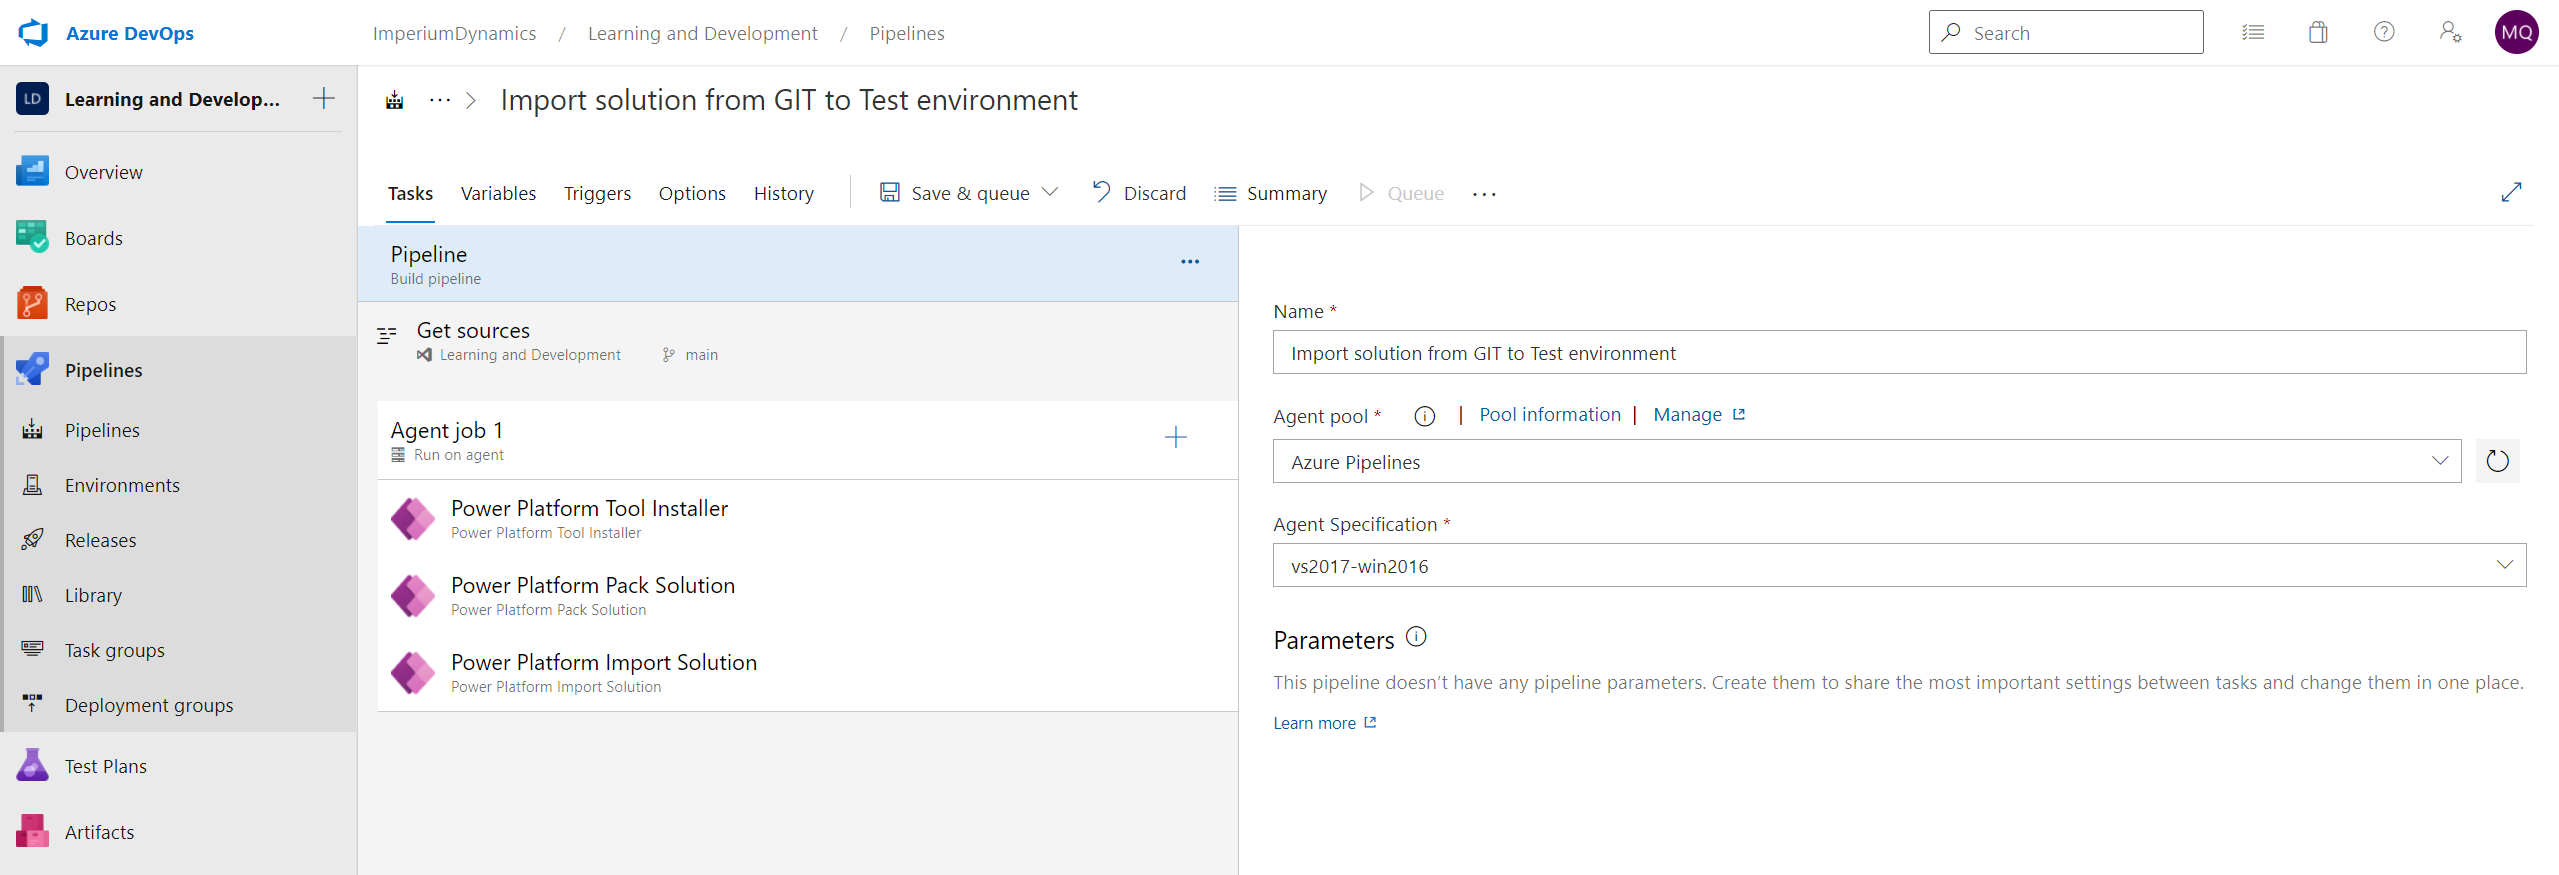The width and height of the screenshot is (2559, 875).
Task: Open Environments in sidebar
Action: [178, 485]
